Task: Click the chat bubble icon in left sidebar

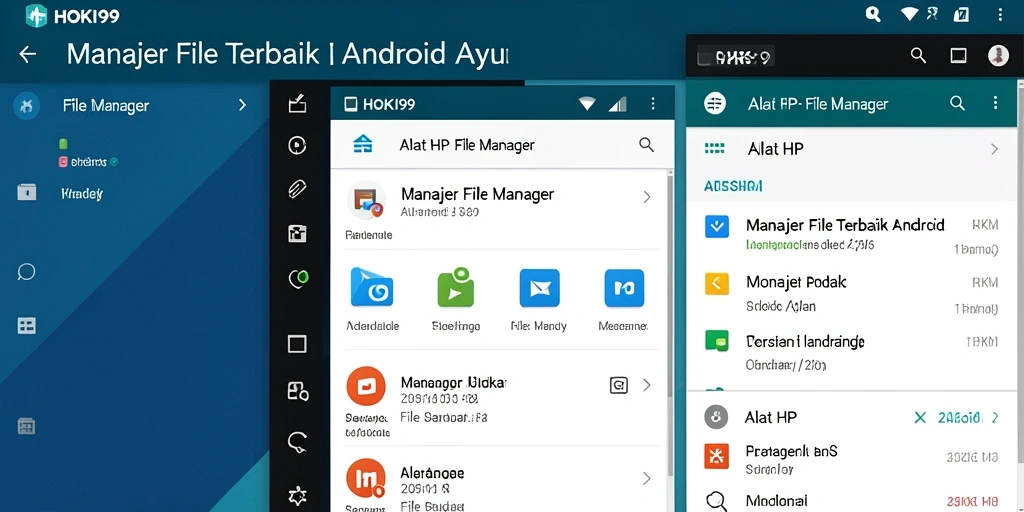Action: 26,272
